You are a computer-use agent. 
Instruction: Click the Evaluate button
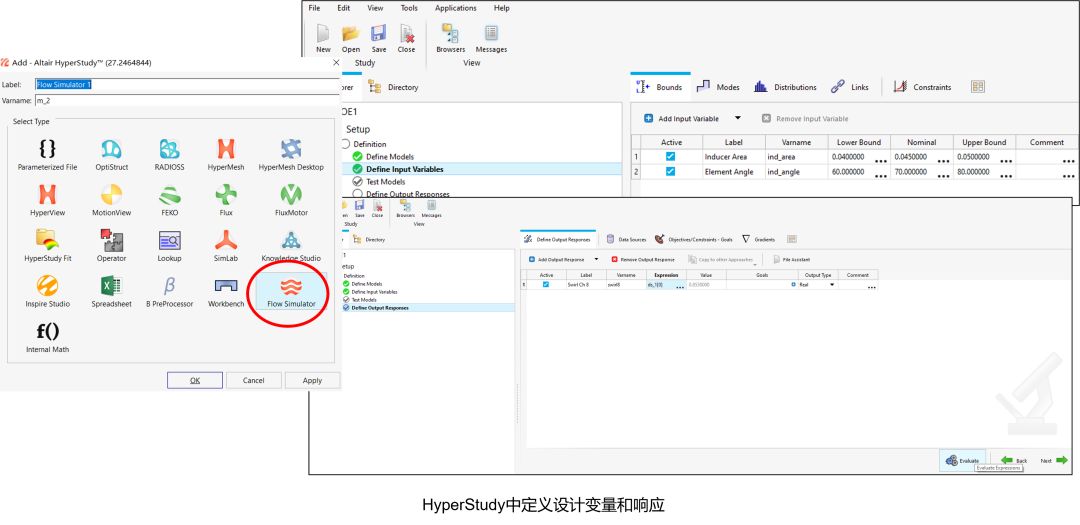tap(962, 460)
